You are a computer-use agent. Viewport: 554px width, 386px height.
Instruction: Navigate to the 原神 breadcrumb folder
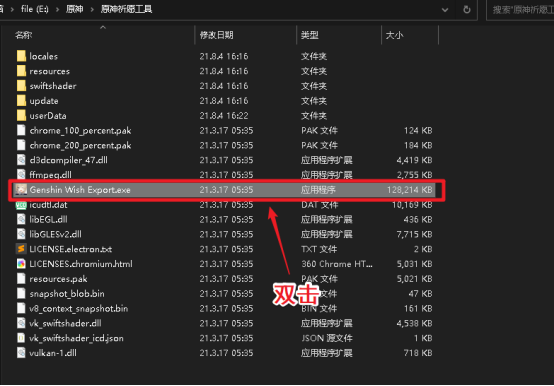pyautogui.click(x=75, y=9)
